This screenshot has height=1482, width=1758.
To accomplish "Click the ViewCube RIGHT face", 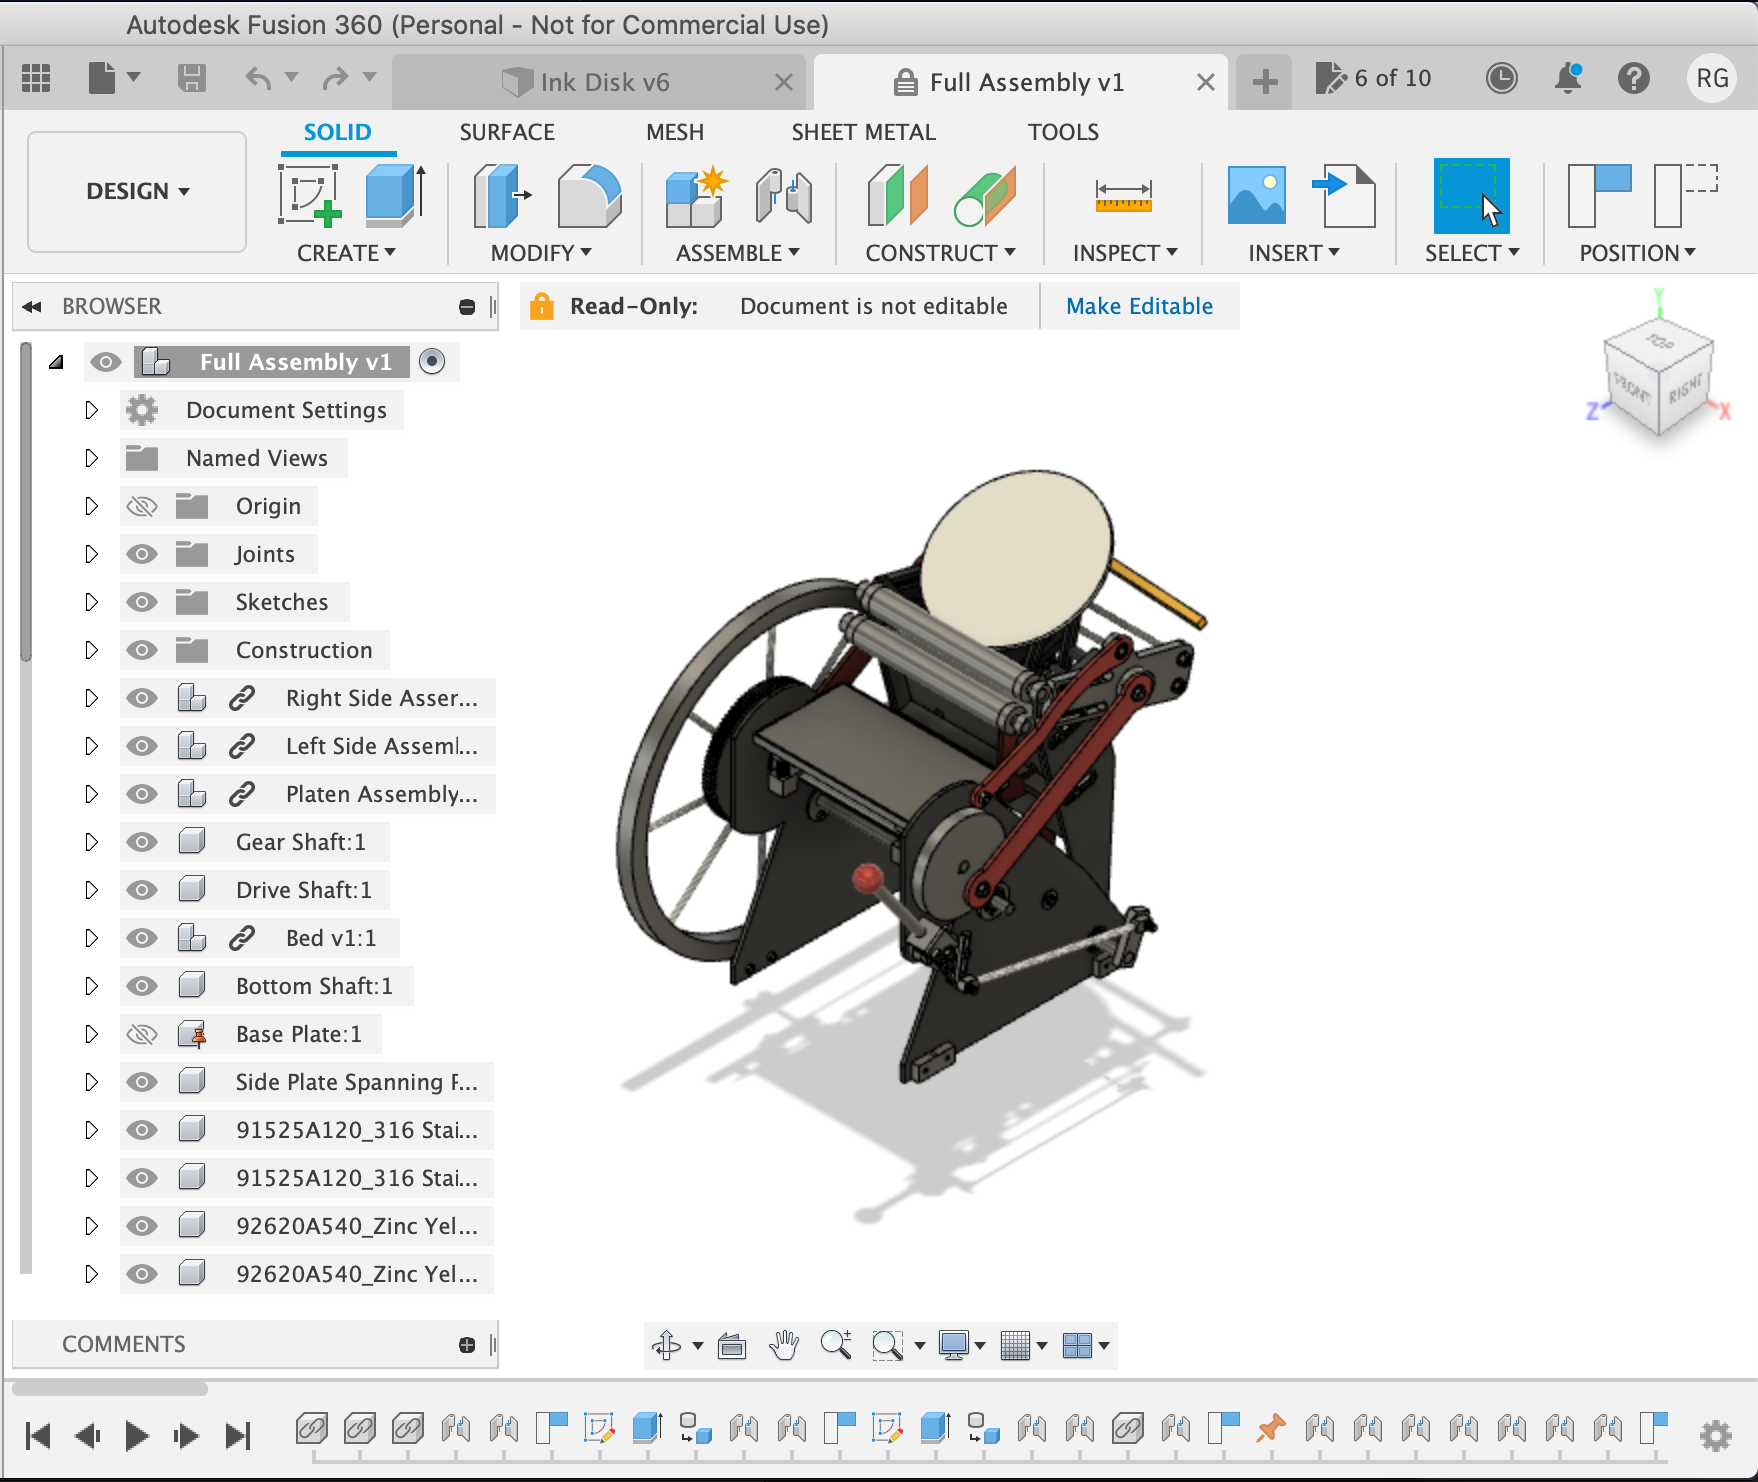I will coord(1684,389).
